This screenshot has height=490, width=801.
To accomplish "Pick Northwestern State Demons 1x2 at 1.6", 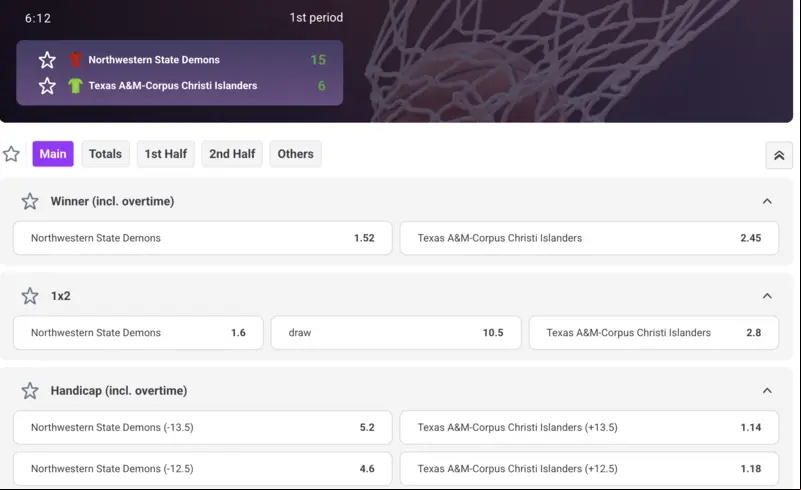I will 138,333.
